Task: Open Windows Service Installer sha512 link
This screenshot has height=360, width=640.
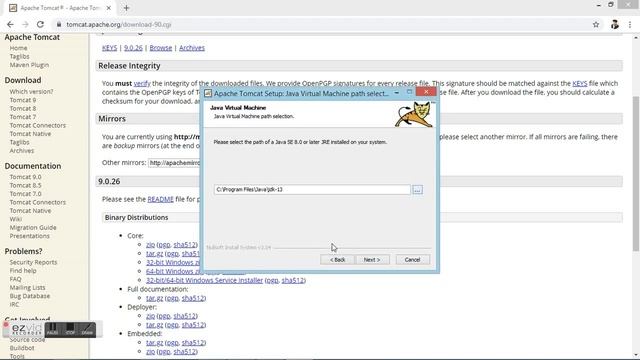Action: (293, 280)
